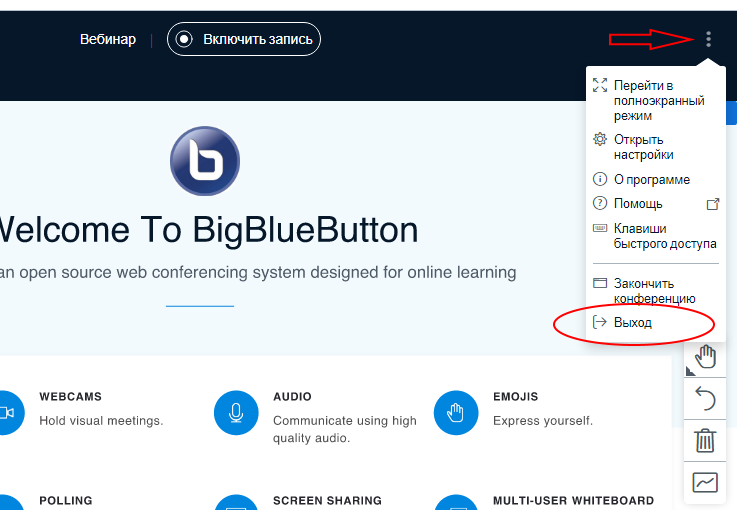Click the record circle icon inside Включить запись
The width and height of the screenshot is (737, 510).
(184, 39)
